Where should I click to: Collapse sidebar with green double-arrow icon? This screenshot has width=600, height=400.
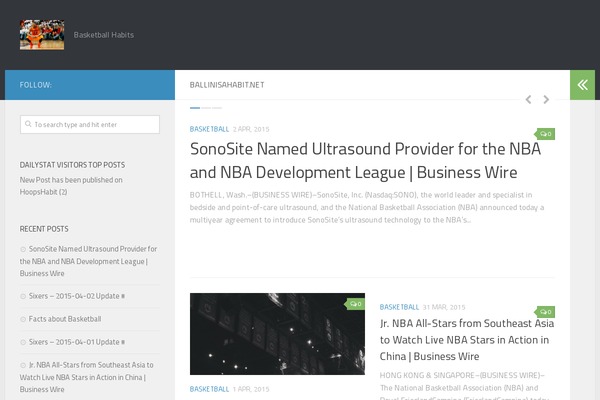point(582,85)
